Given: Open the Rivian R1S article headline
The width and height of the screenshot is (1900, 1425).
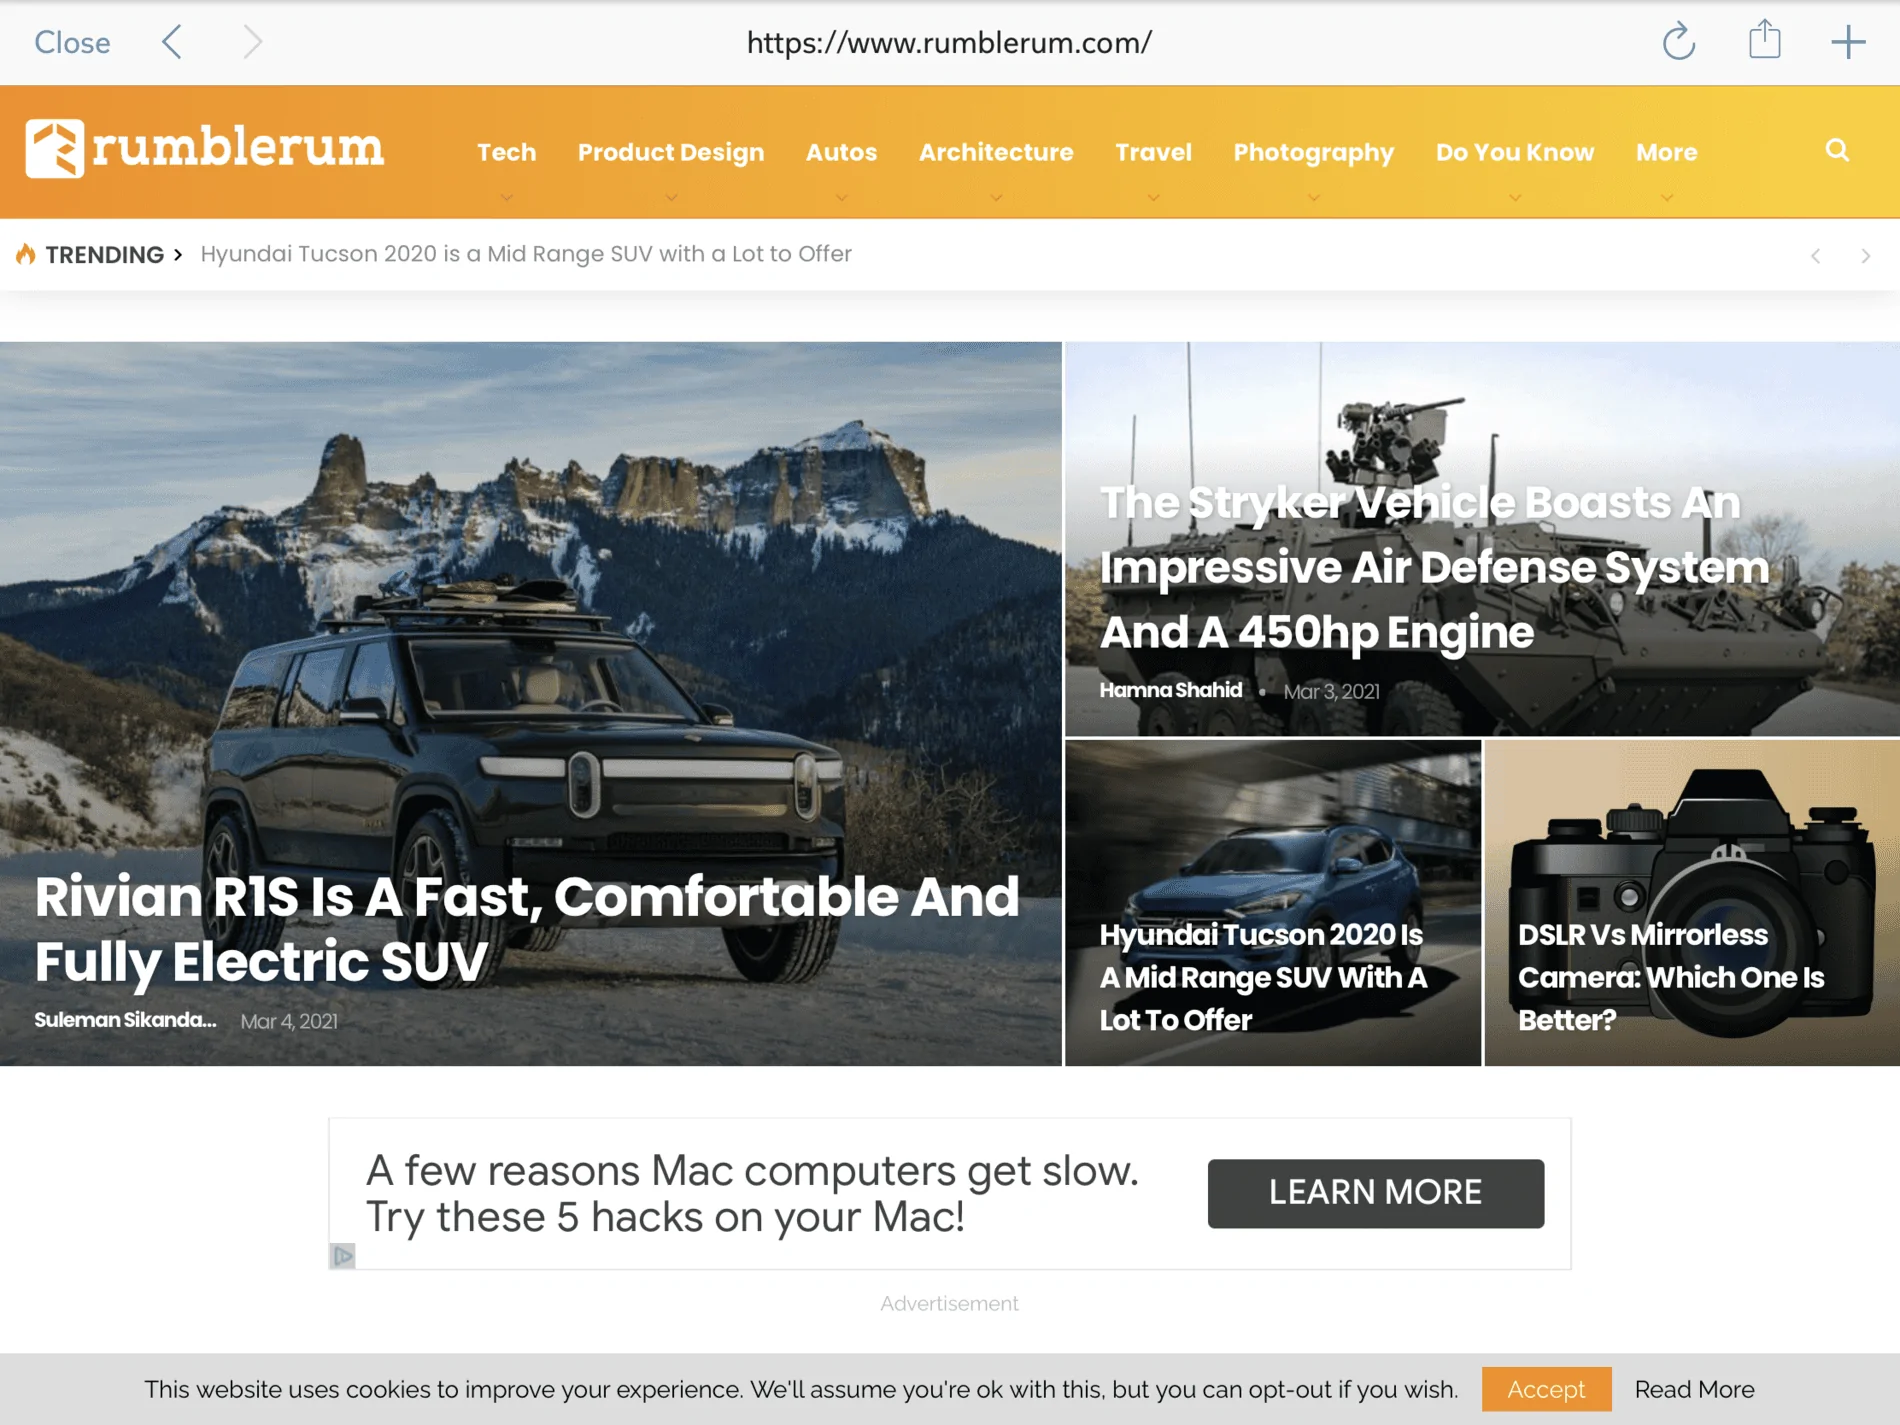Looking at the screenshot, I should tap(527, 928).
